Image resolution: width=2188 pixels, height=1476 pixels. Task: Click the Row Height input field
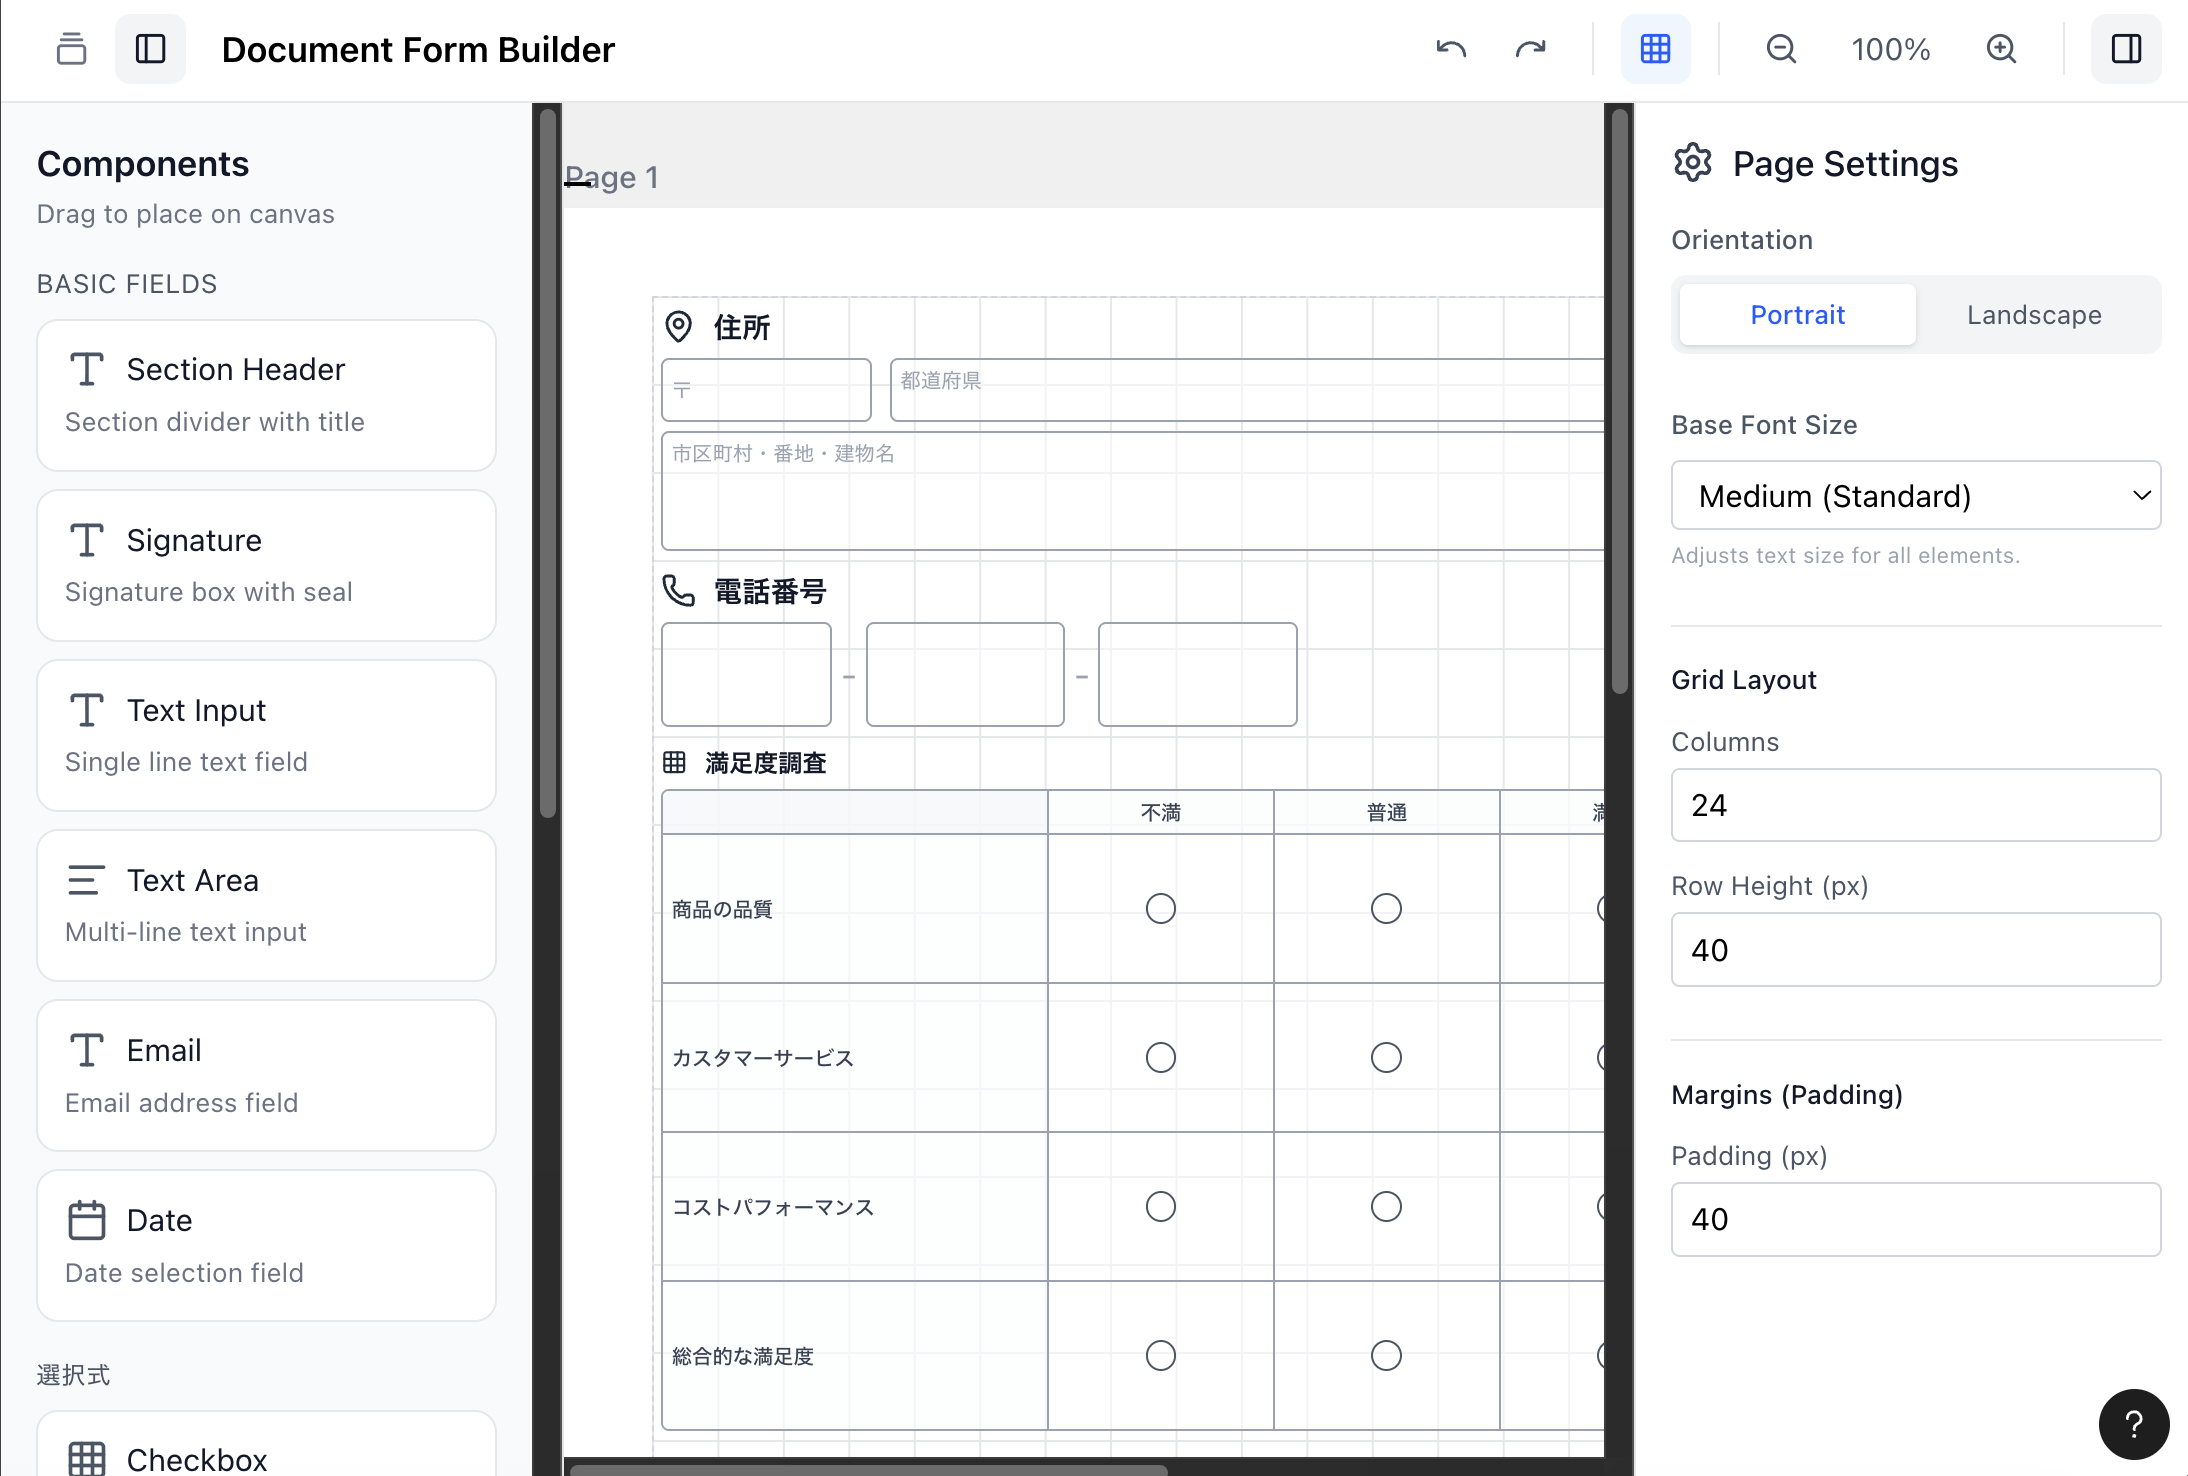pyautogui.click(x=1915, y=950)
